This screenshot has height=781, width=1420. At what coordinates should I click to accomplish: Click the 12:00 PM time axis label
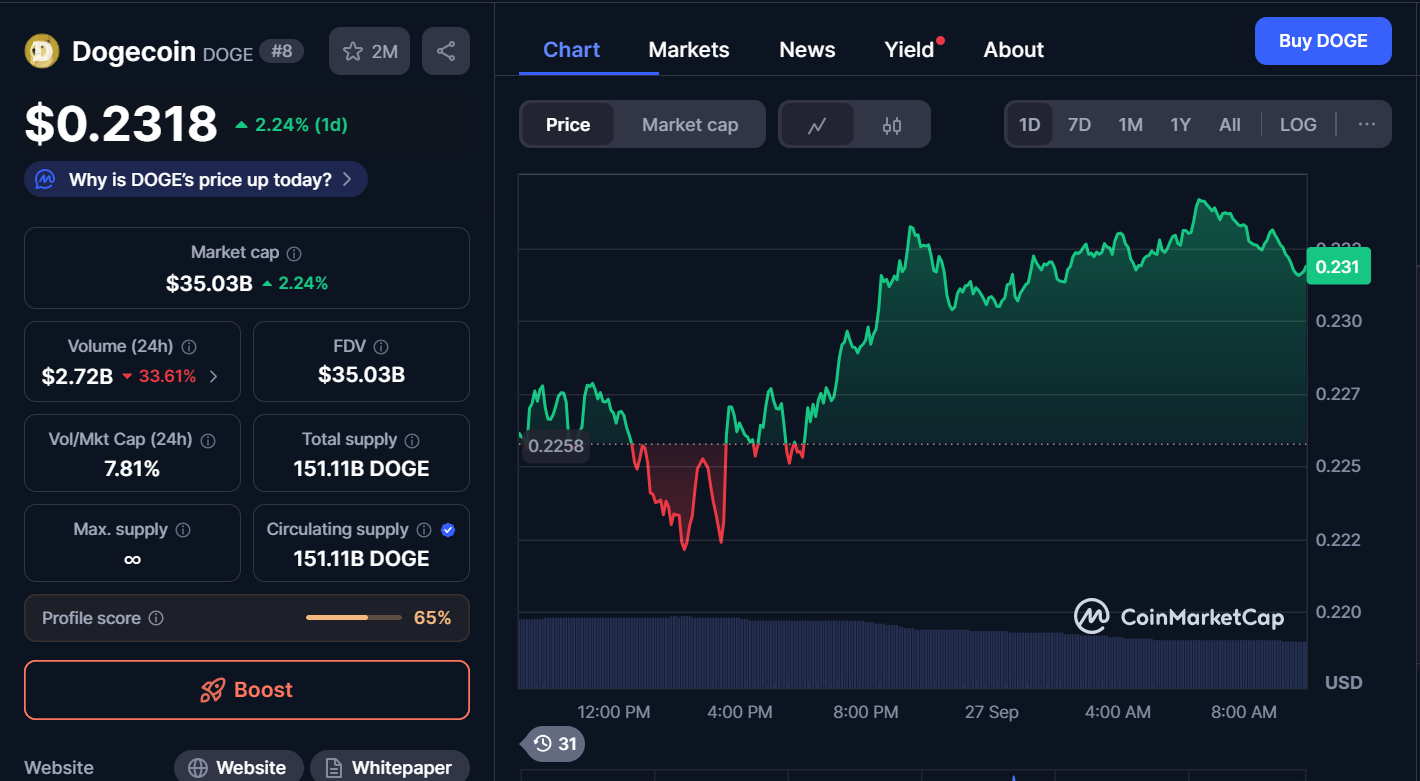614,712
